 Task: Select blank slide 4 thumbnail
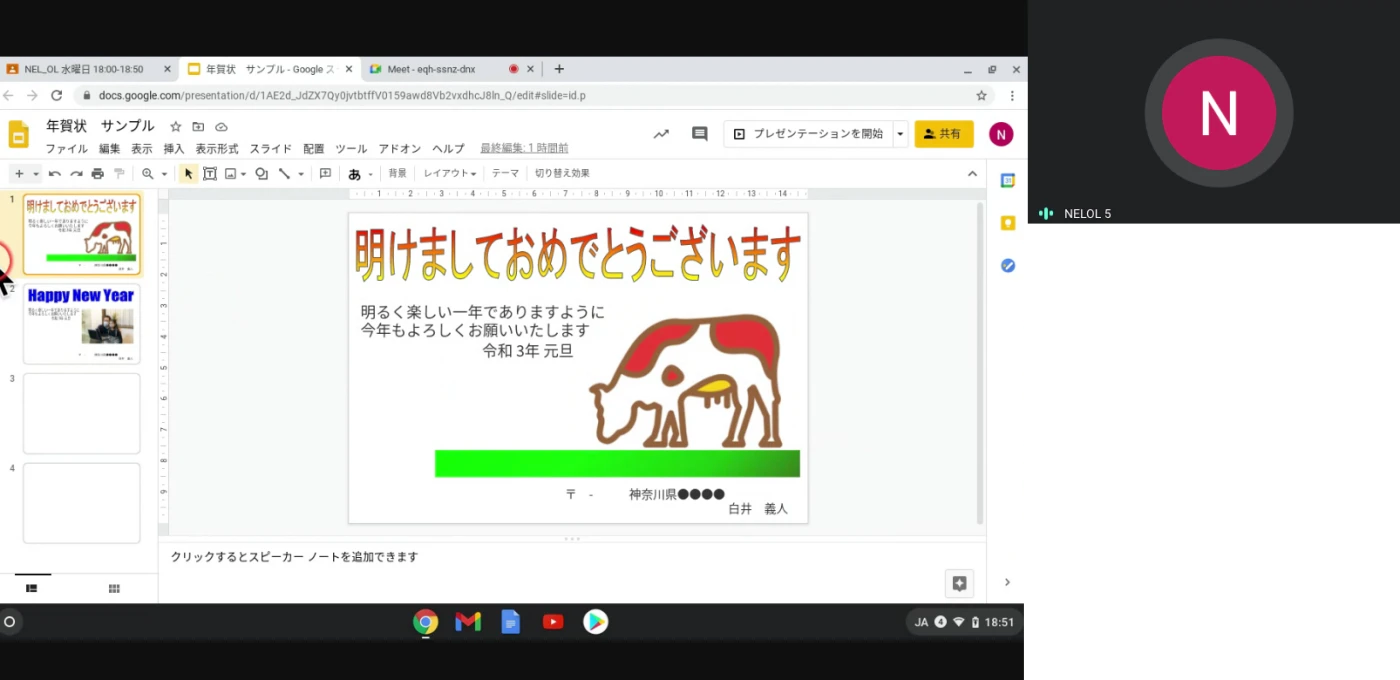tap(82, 503)
